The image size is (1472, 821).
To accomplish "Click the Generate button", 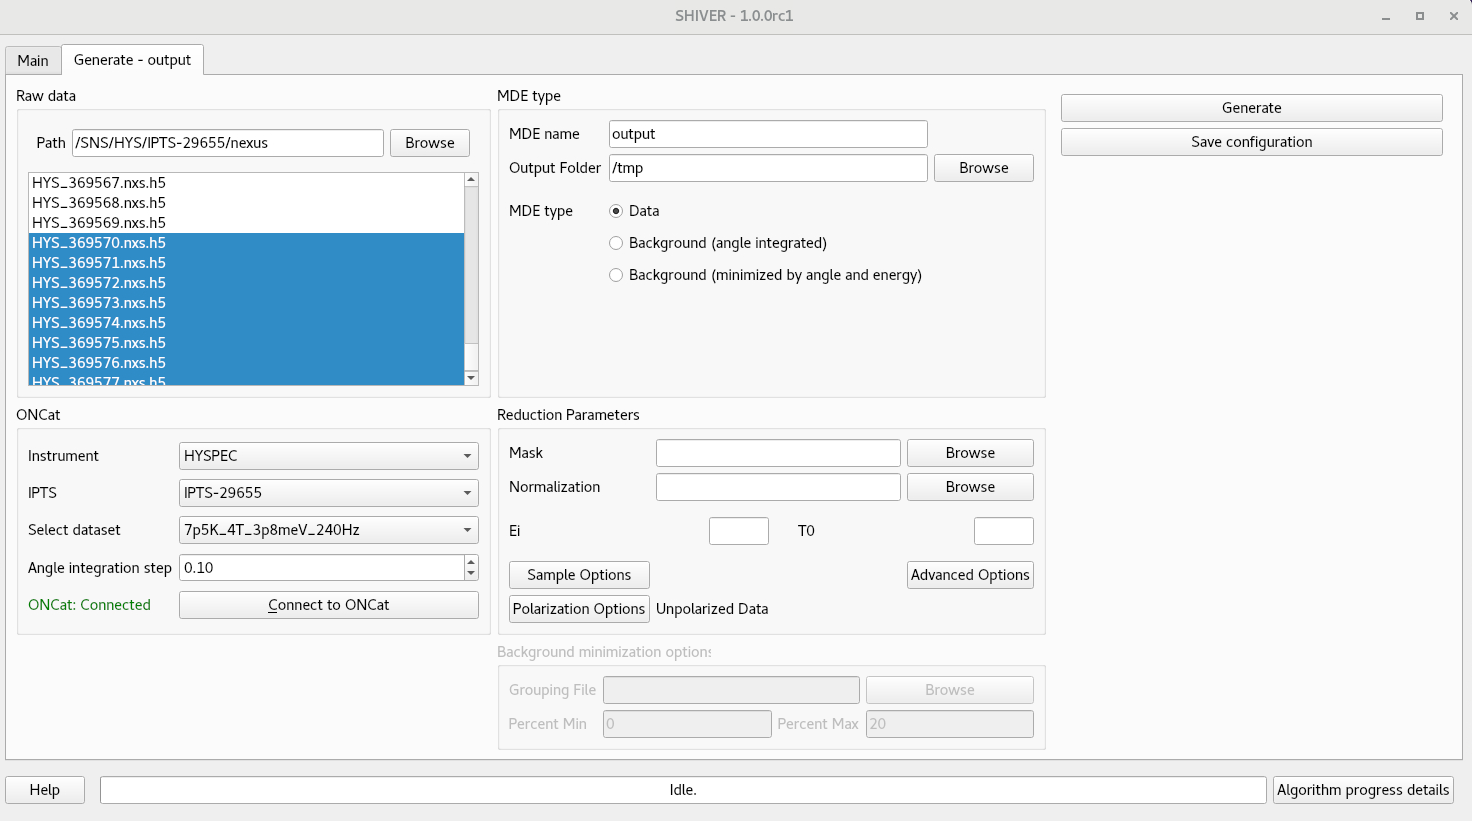I will click(x=1251, y=107).
